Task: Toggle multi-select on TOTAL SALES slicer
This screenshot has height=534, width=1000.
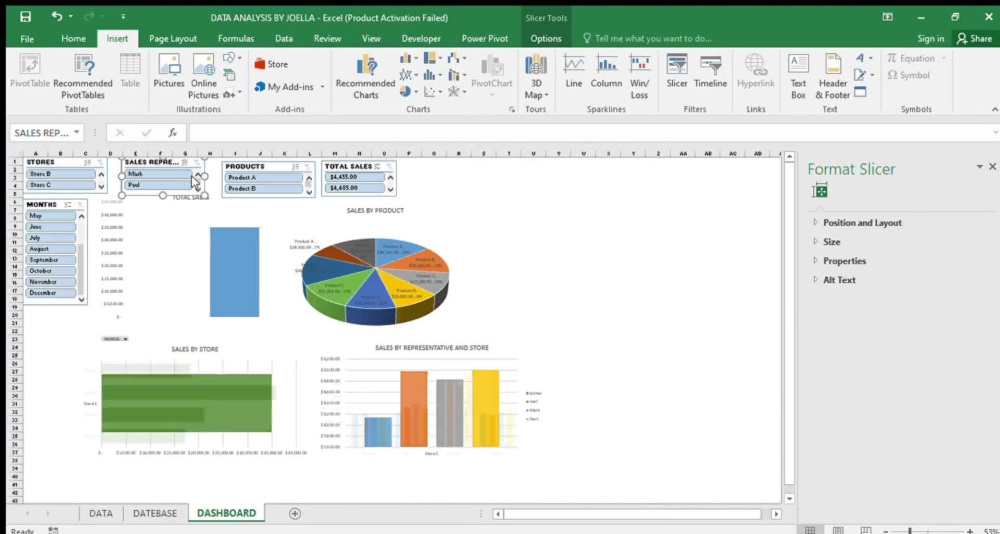Action: (x=378, y=167)
